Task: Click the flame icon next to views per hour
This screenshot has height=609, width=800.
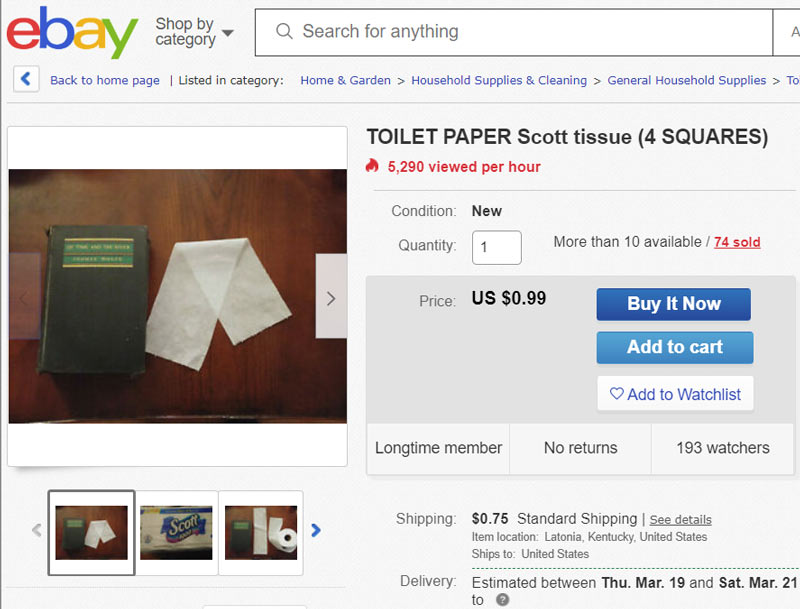Action: pyautogui.click(x=373, y=167)
